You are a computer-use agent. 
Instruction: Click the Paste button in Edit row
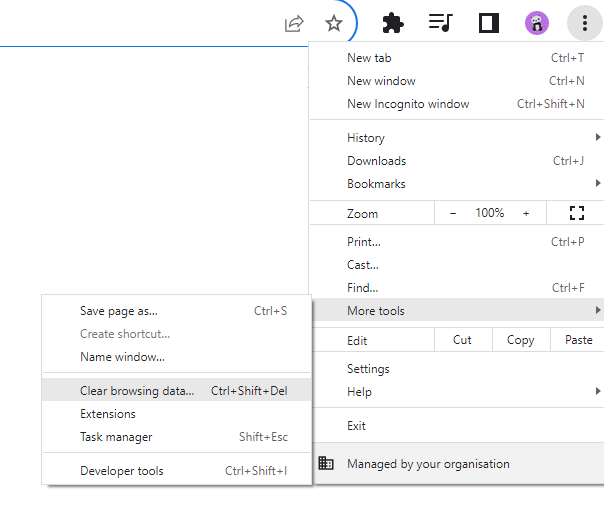click(578, 340)
